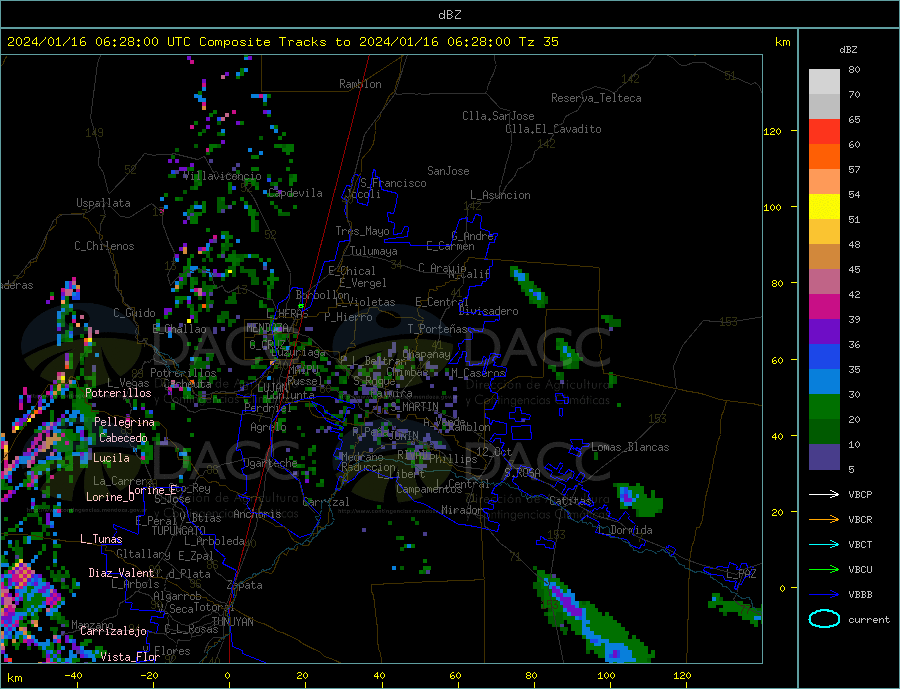The height and width of the screenshot is (689, 900).
Task: Pick the bright green 20–30 dBZ swatch
Action: pos(824,407)
